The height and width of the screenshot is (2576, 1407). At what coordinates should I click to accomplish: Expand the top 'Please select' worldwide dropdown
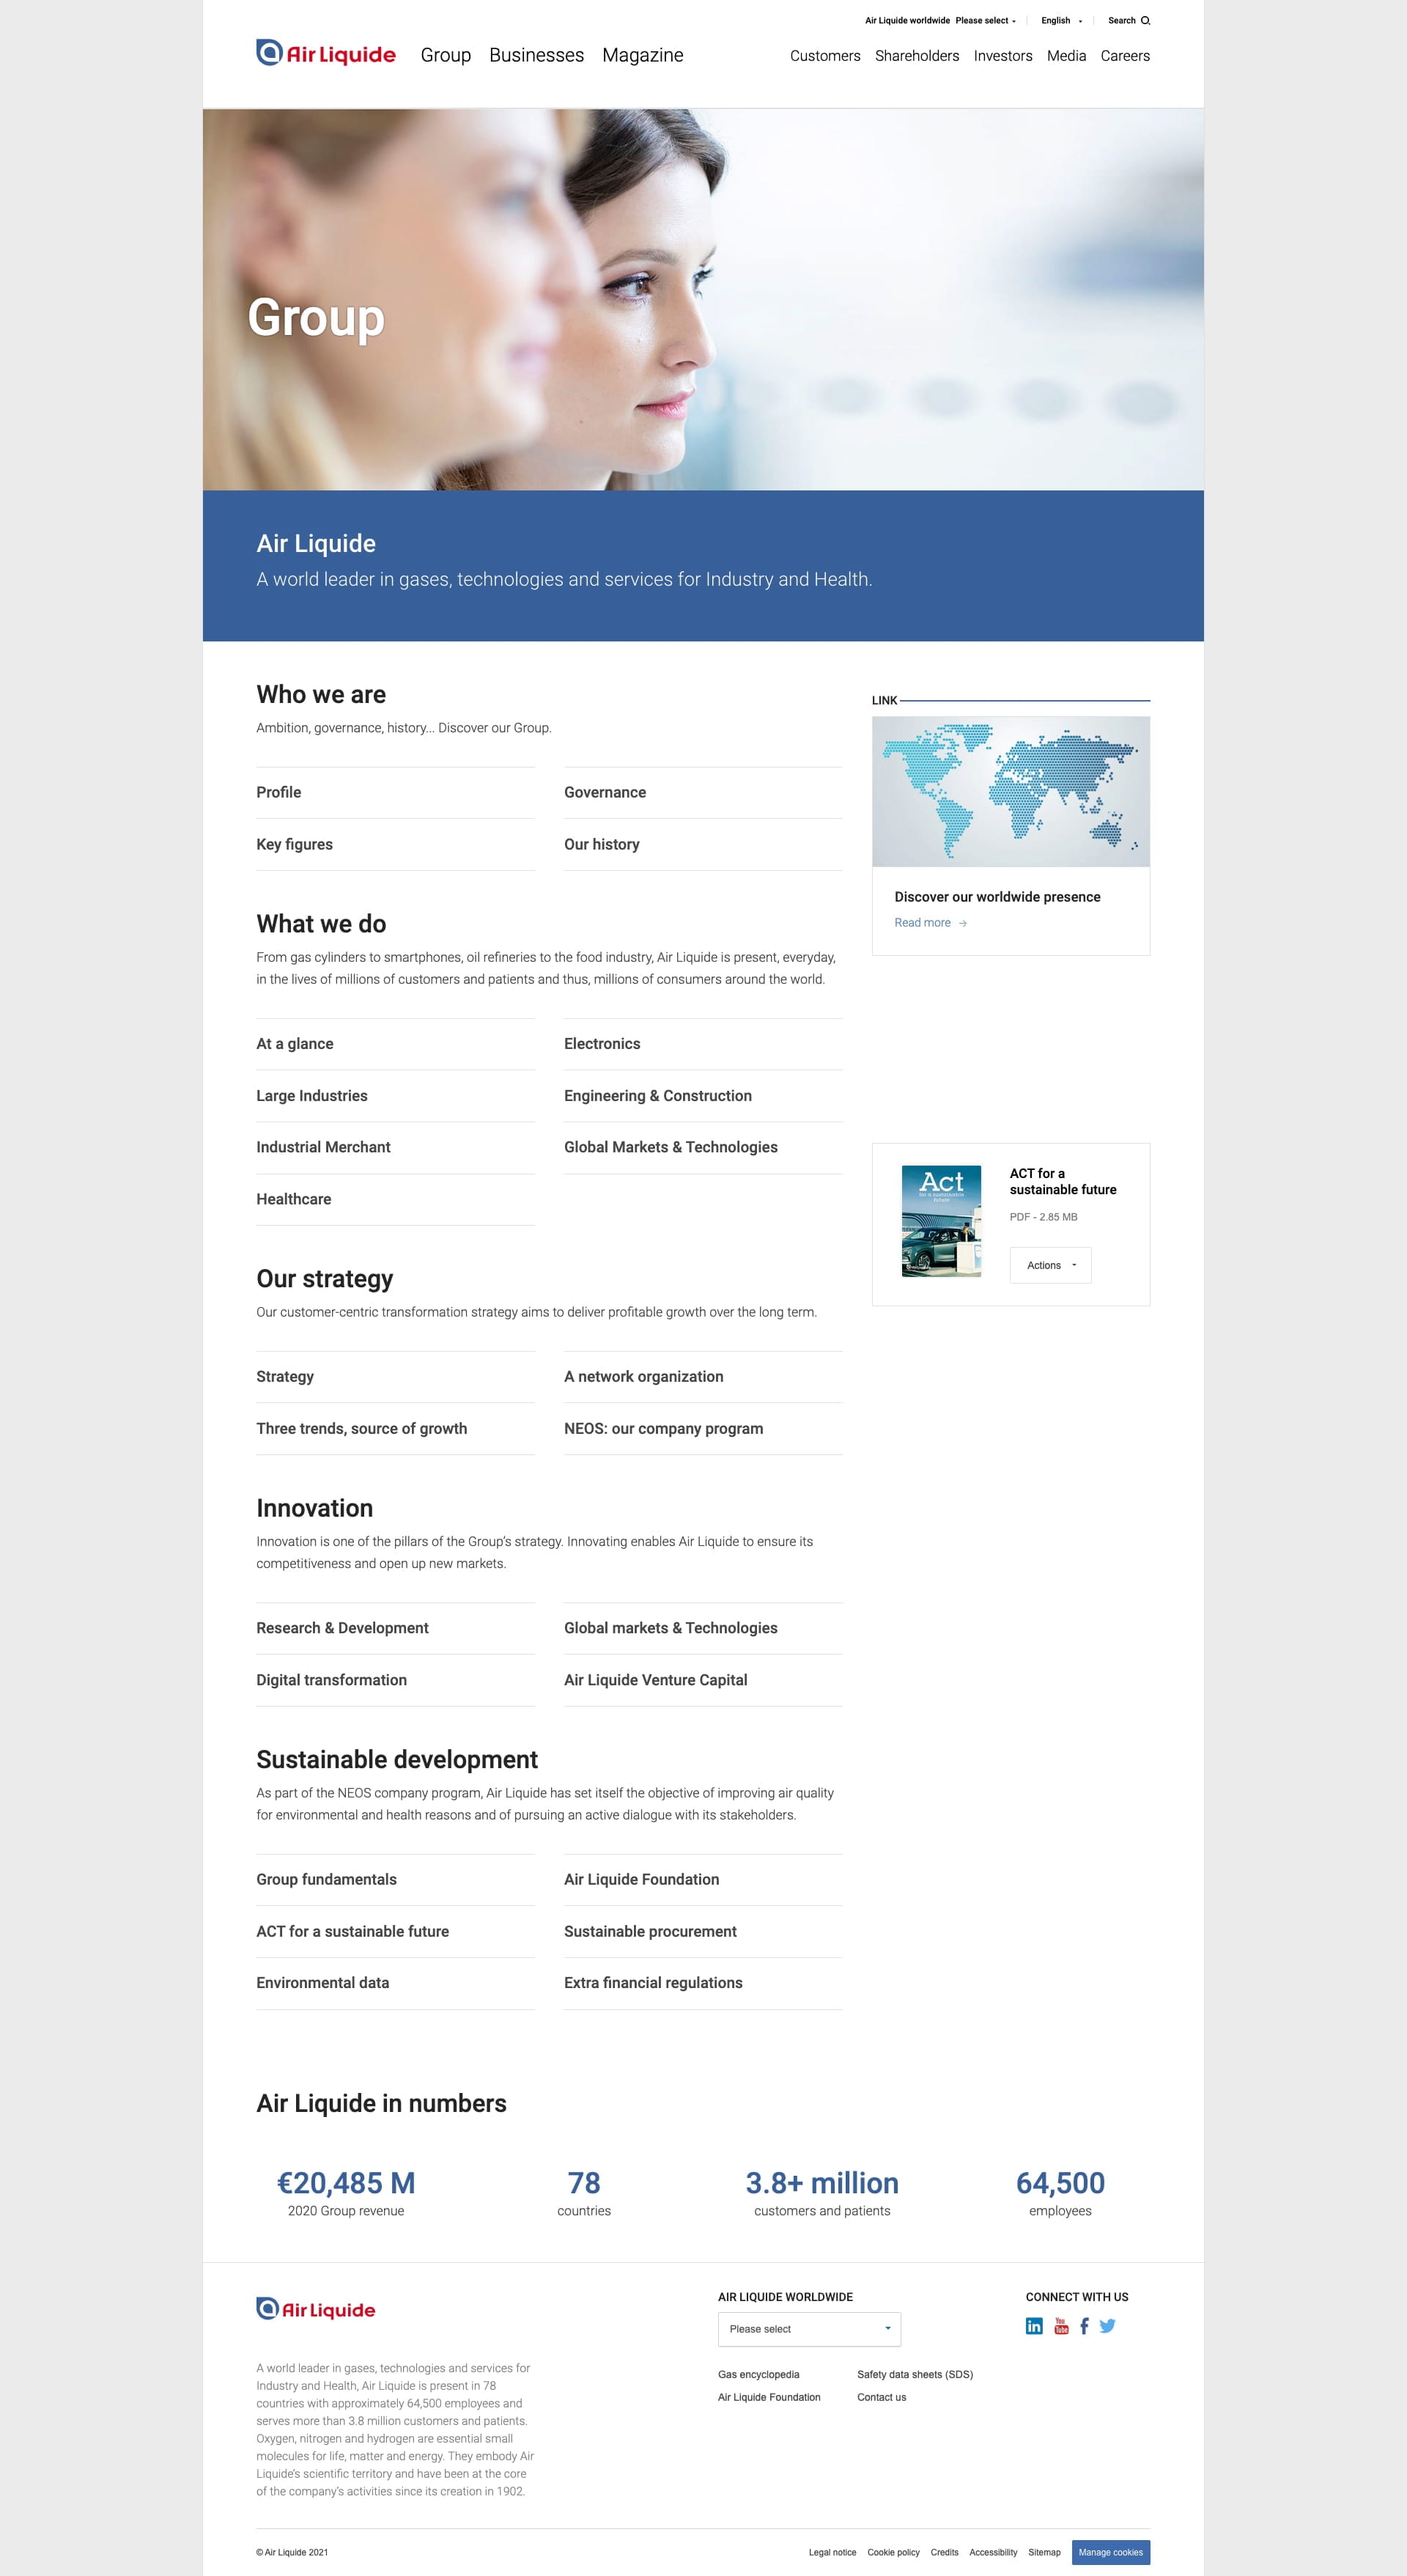[985, 20]
